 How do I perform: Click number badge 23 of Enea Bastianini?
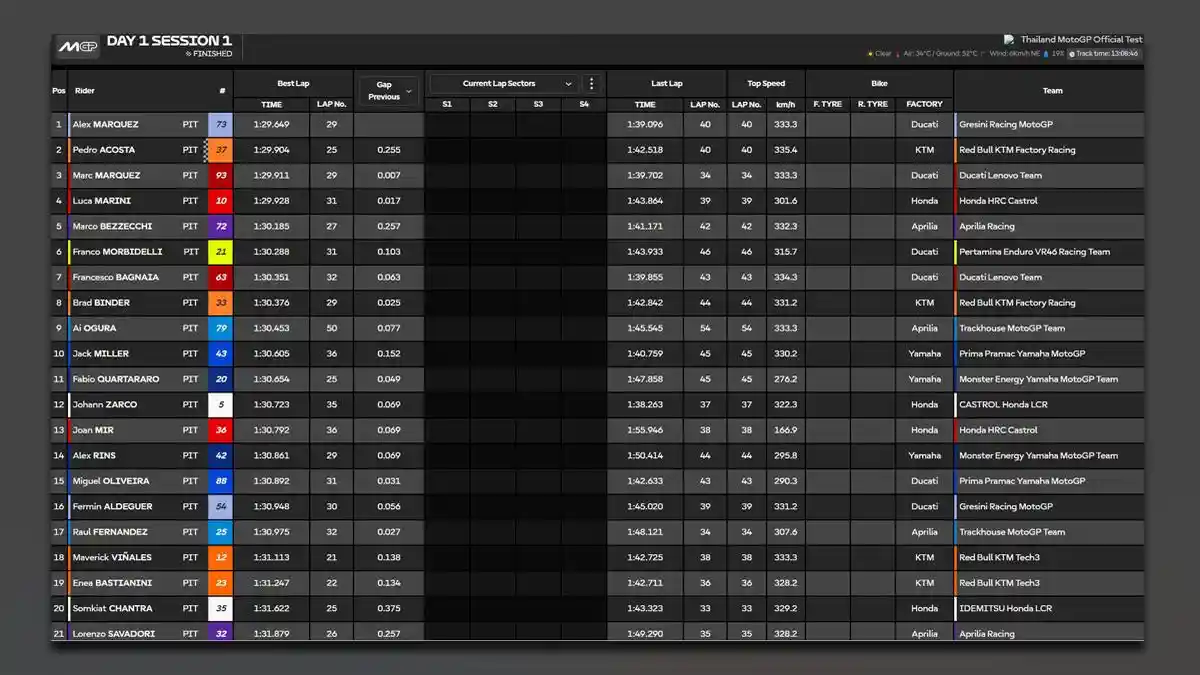(221, 583)
